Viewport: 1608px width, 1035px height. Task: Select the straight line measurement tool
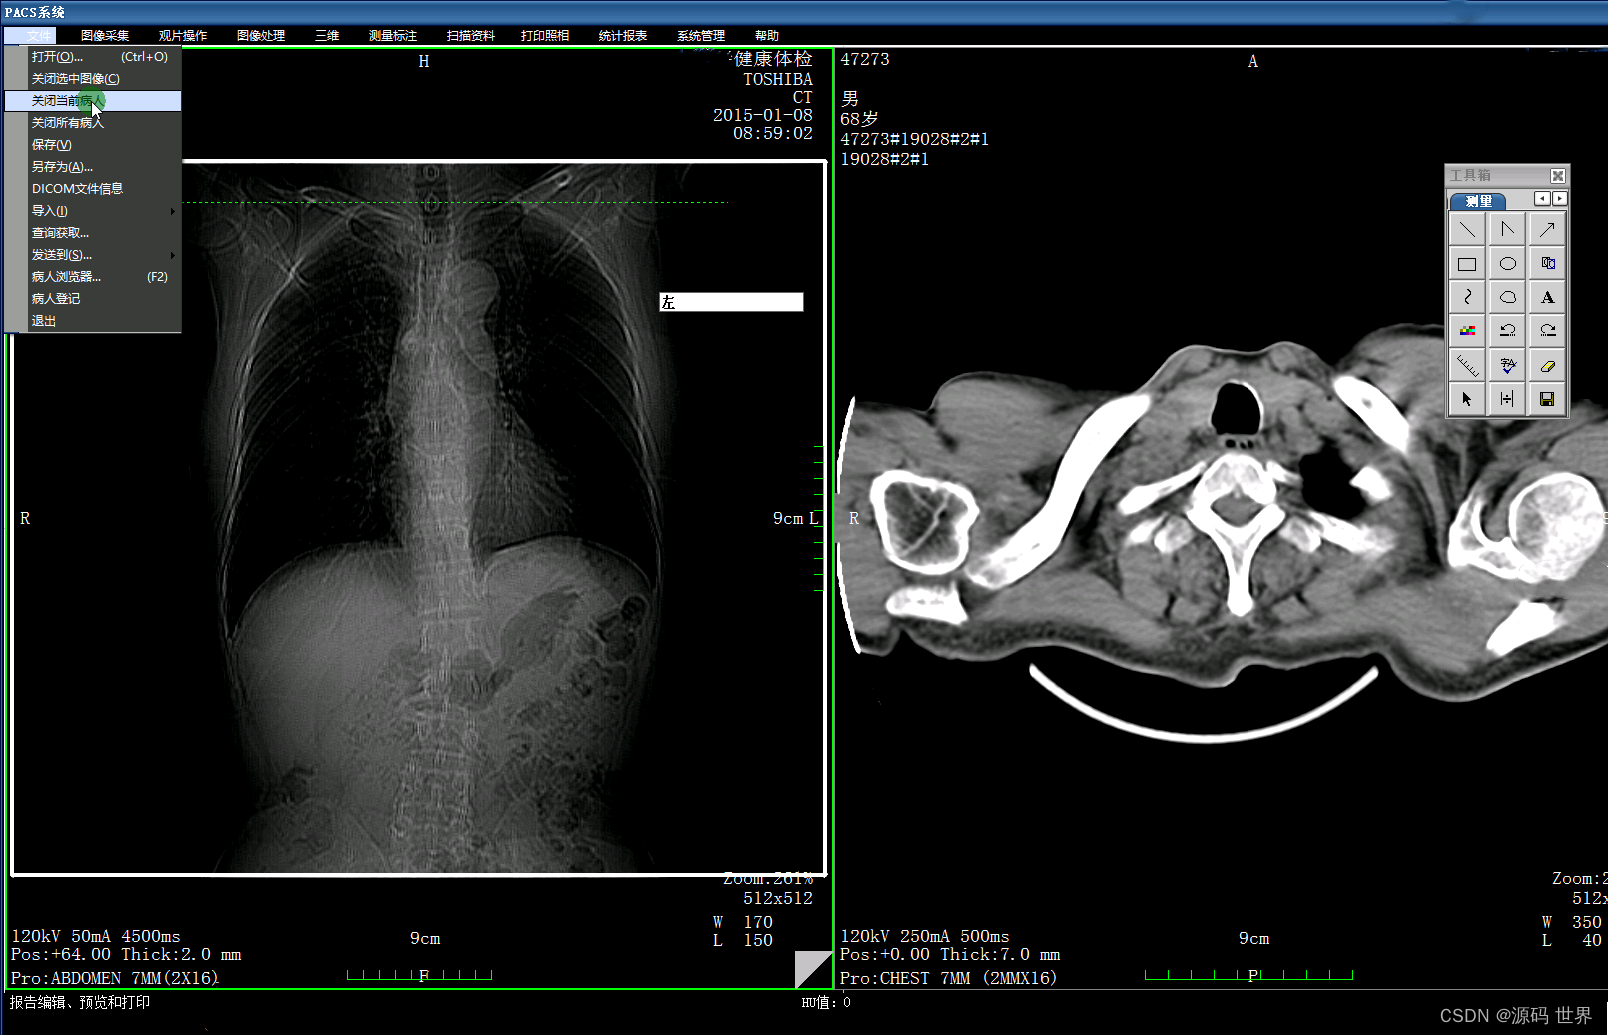1467,230
